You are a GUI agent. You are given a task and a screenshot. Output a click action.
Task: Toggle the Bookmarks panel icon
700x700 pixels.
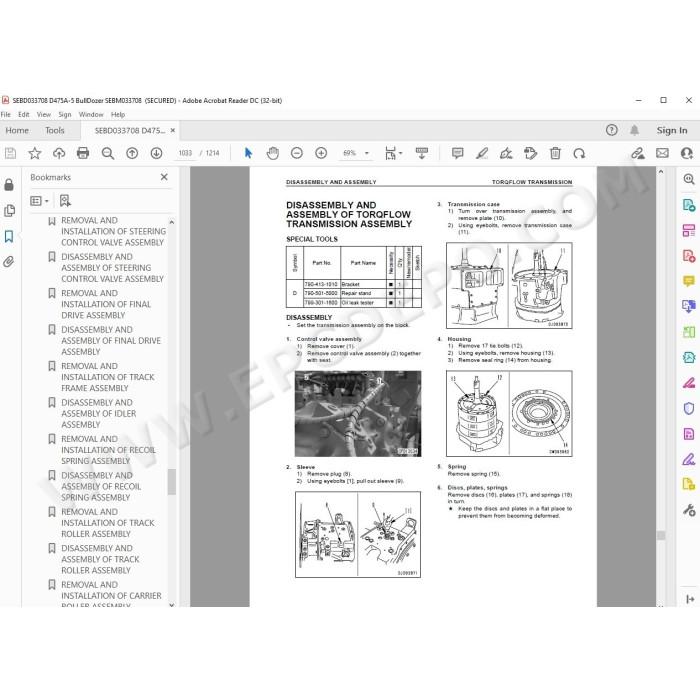coord(9,236)
